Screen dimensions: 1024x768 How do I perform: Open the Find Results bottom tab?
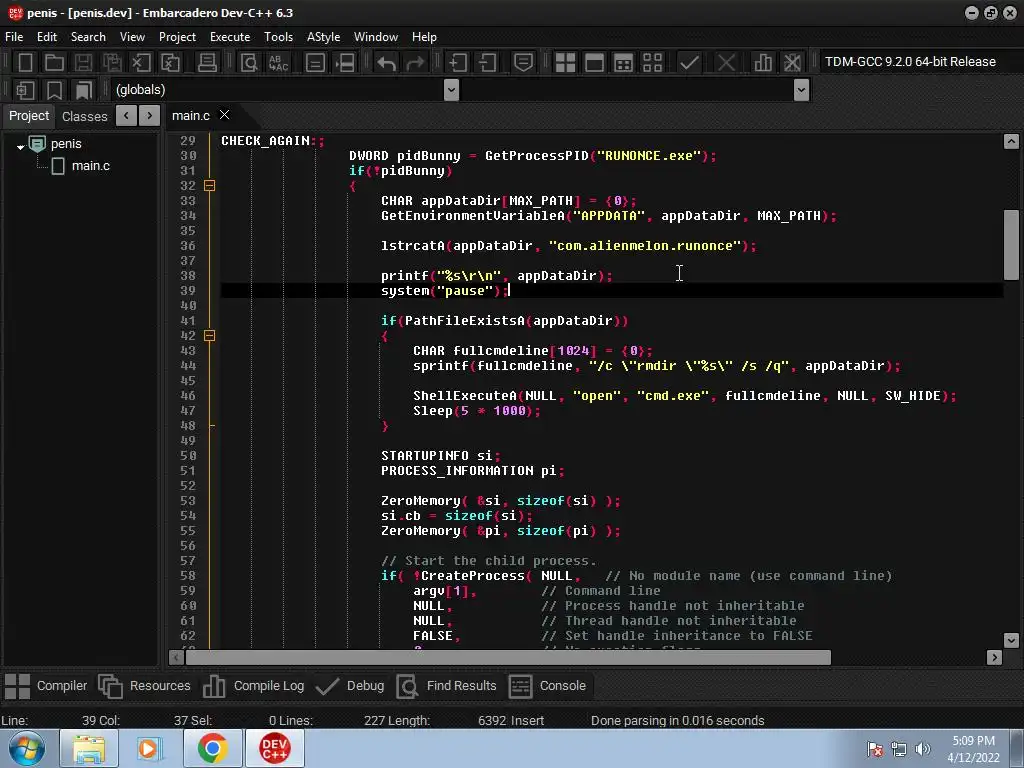coord(447,686)
